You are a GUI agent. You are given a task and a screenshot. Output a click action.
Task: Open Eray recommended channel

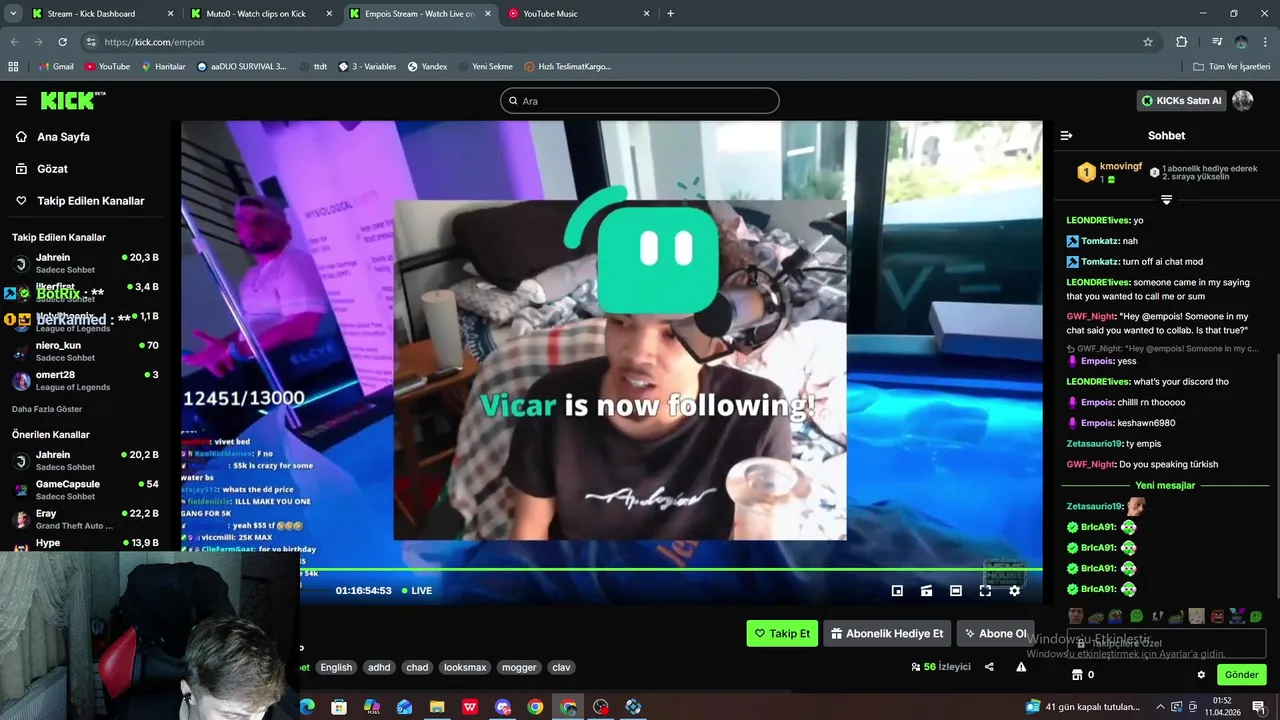point(85,519)
